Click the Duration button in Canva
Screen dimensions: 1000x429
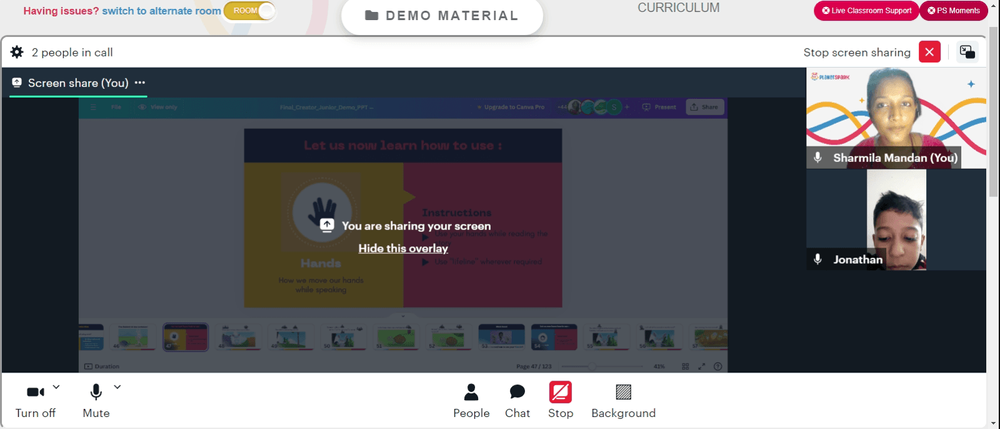(x=102, y=367)
